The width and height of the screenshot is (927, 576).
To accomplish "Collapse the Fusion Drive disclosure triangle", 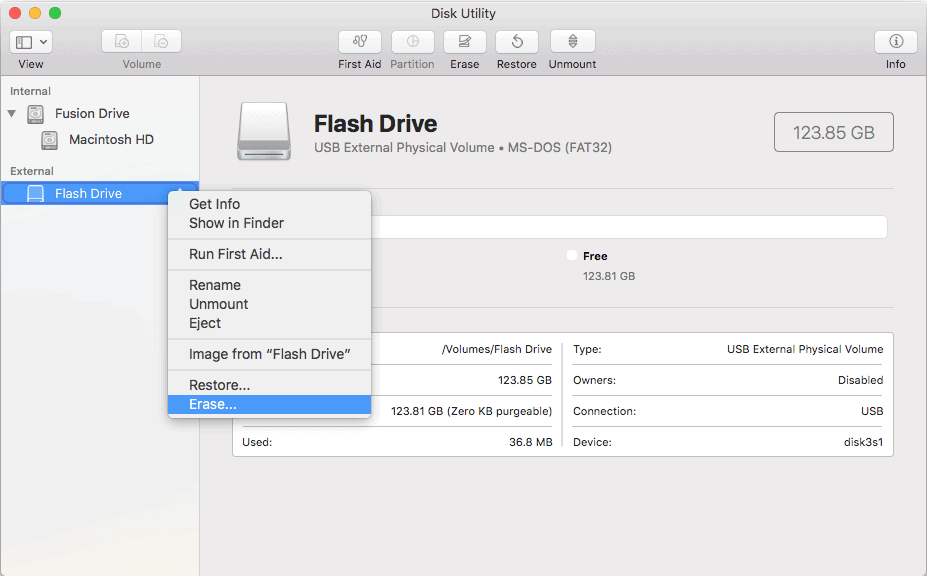I will pos(12,113).
